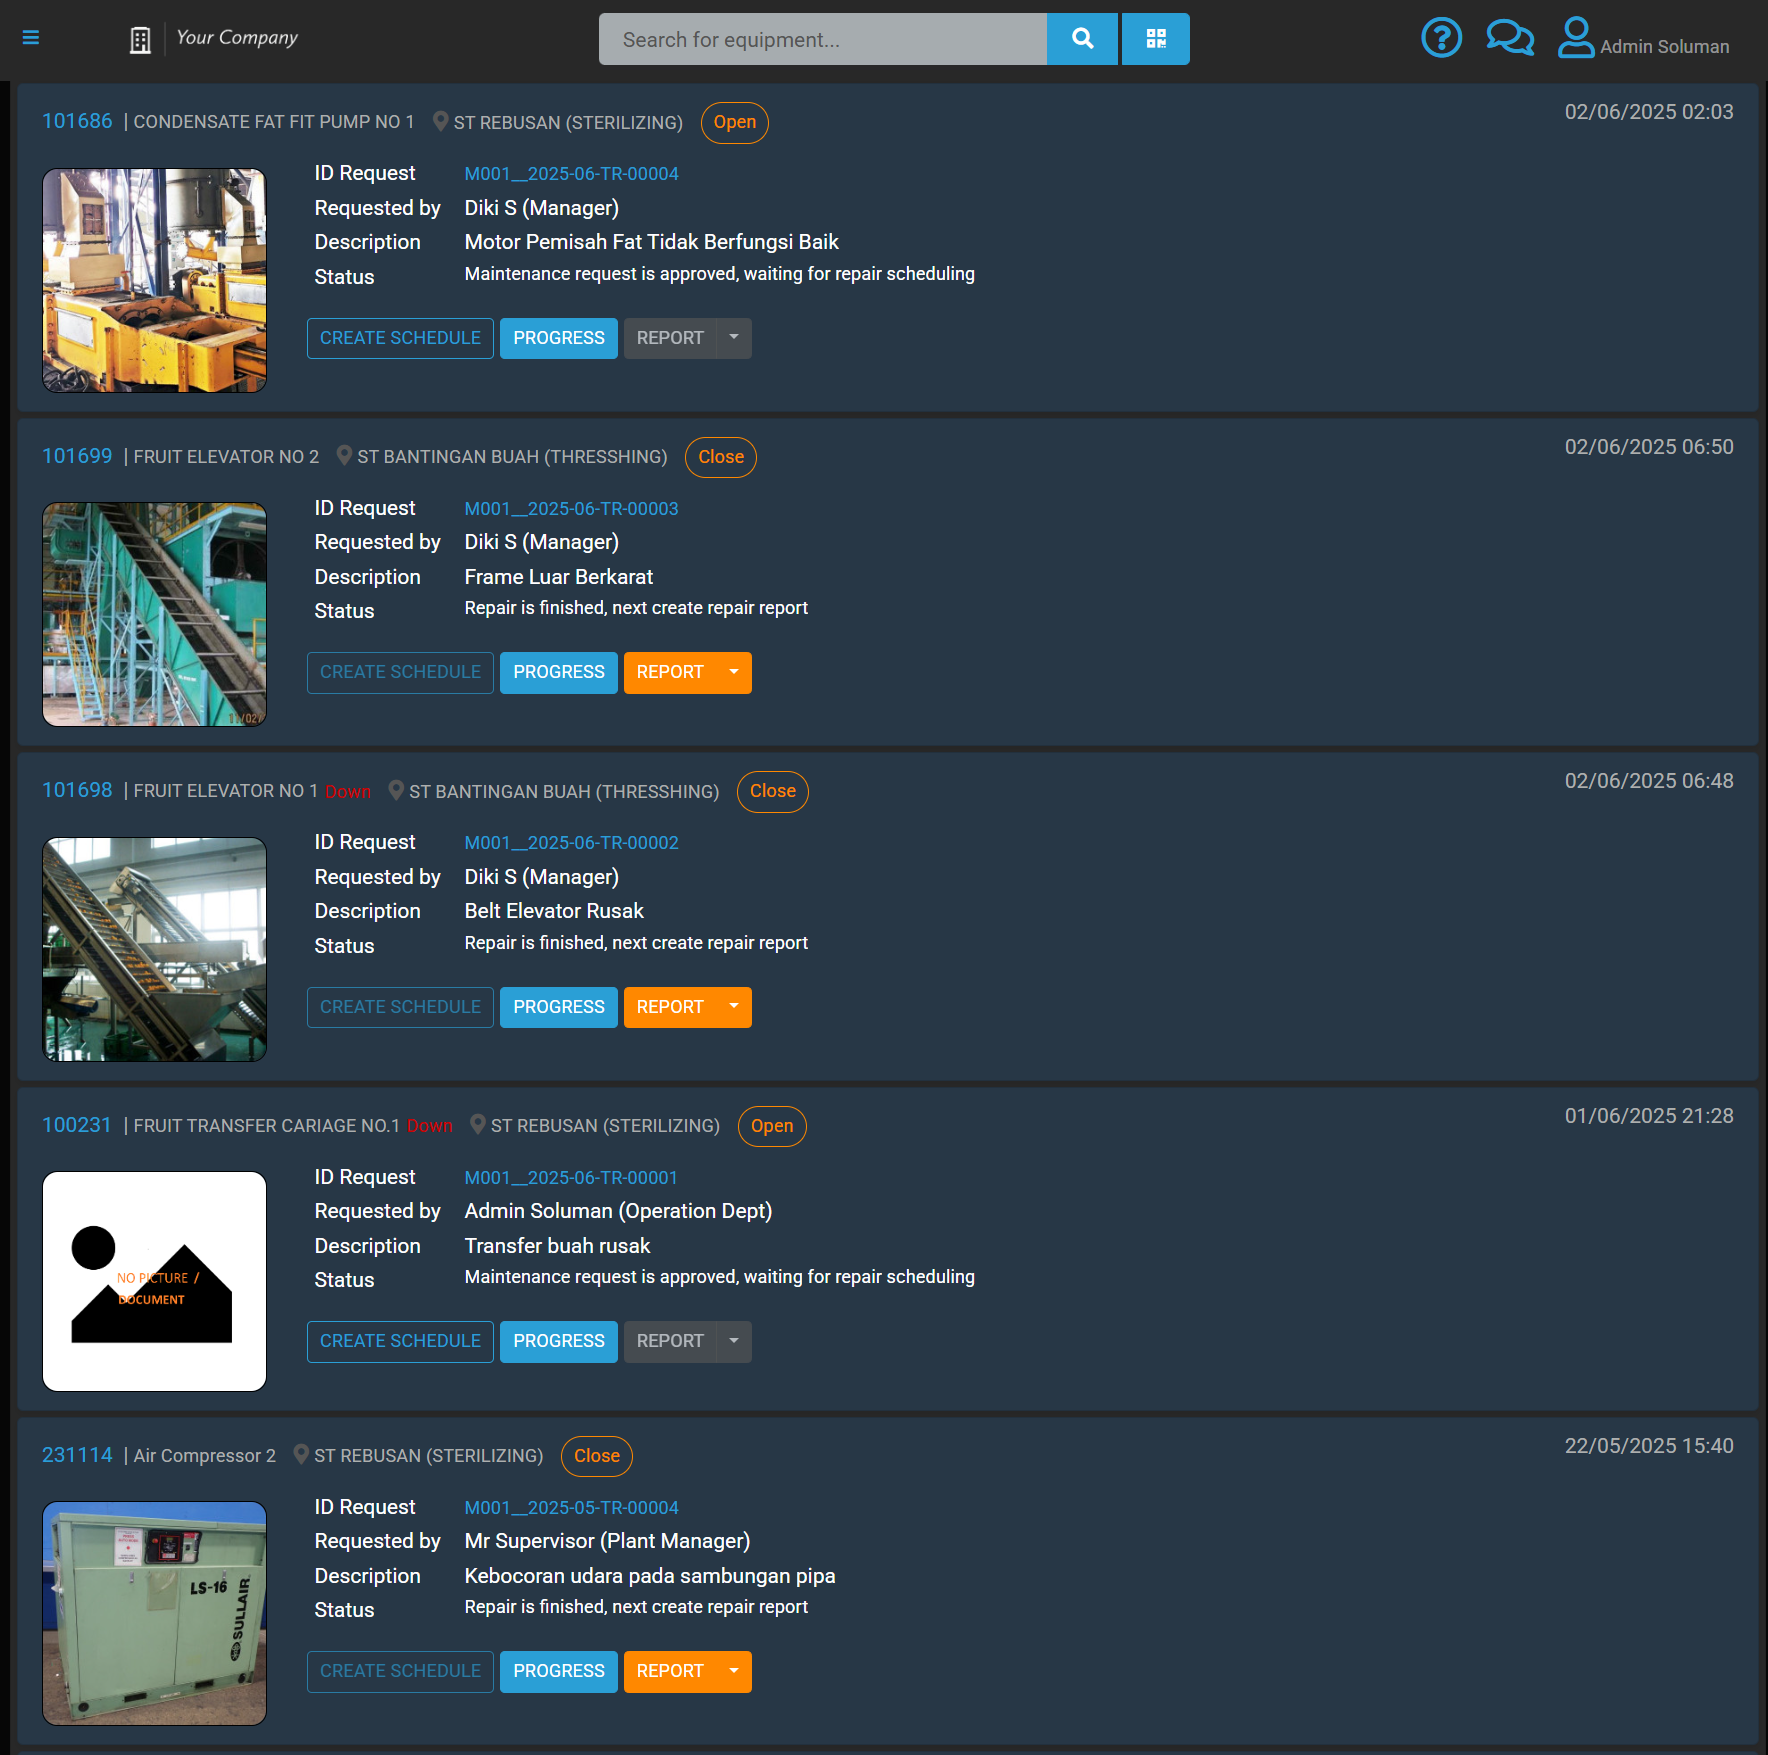Click the Air Compressor 2 photo thumbnail
This screenshot has width=1768, height=1755.
[155, 1613]
